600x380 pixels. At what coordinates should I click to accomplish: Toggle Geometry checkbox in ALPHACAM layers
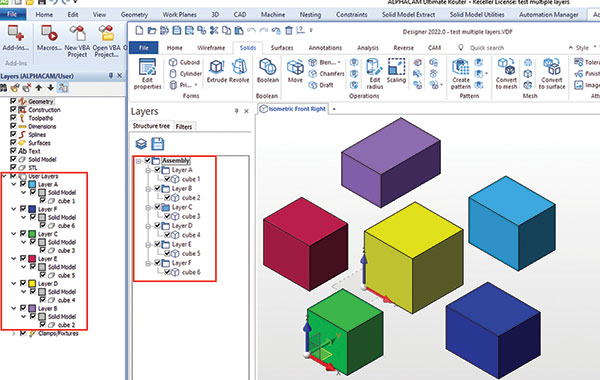pyautogui.click(x=13, y=101)
